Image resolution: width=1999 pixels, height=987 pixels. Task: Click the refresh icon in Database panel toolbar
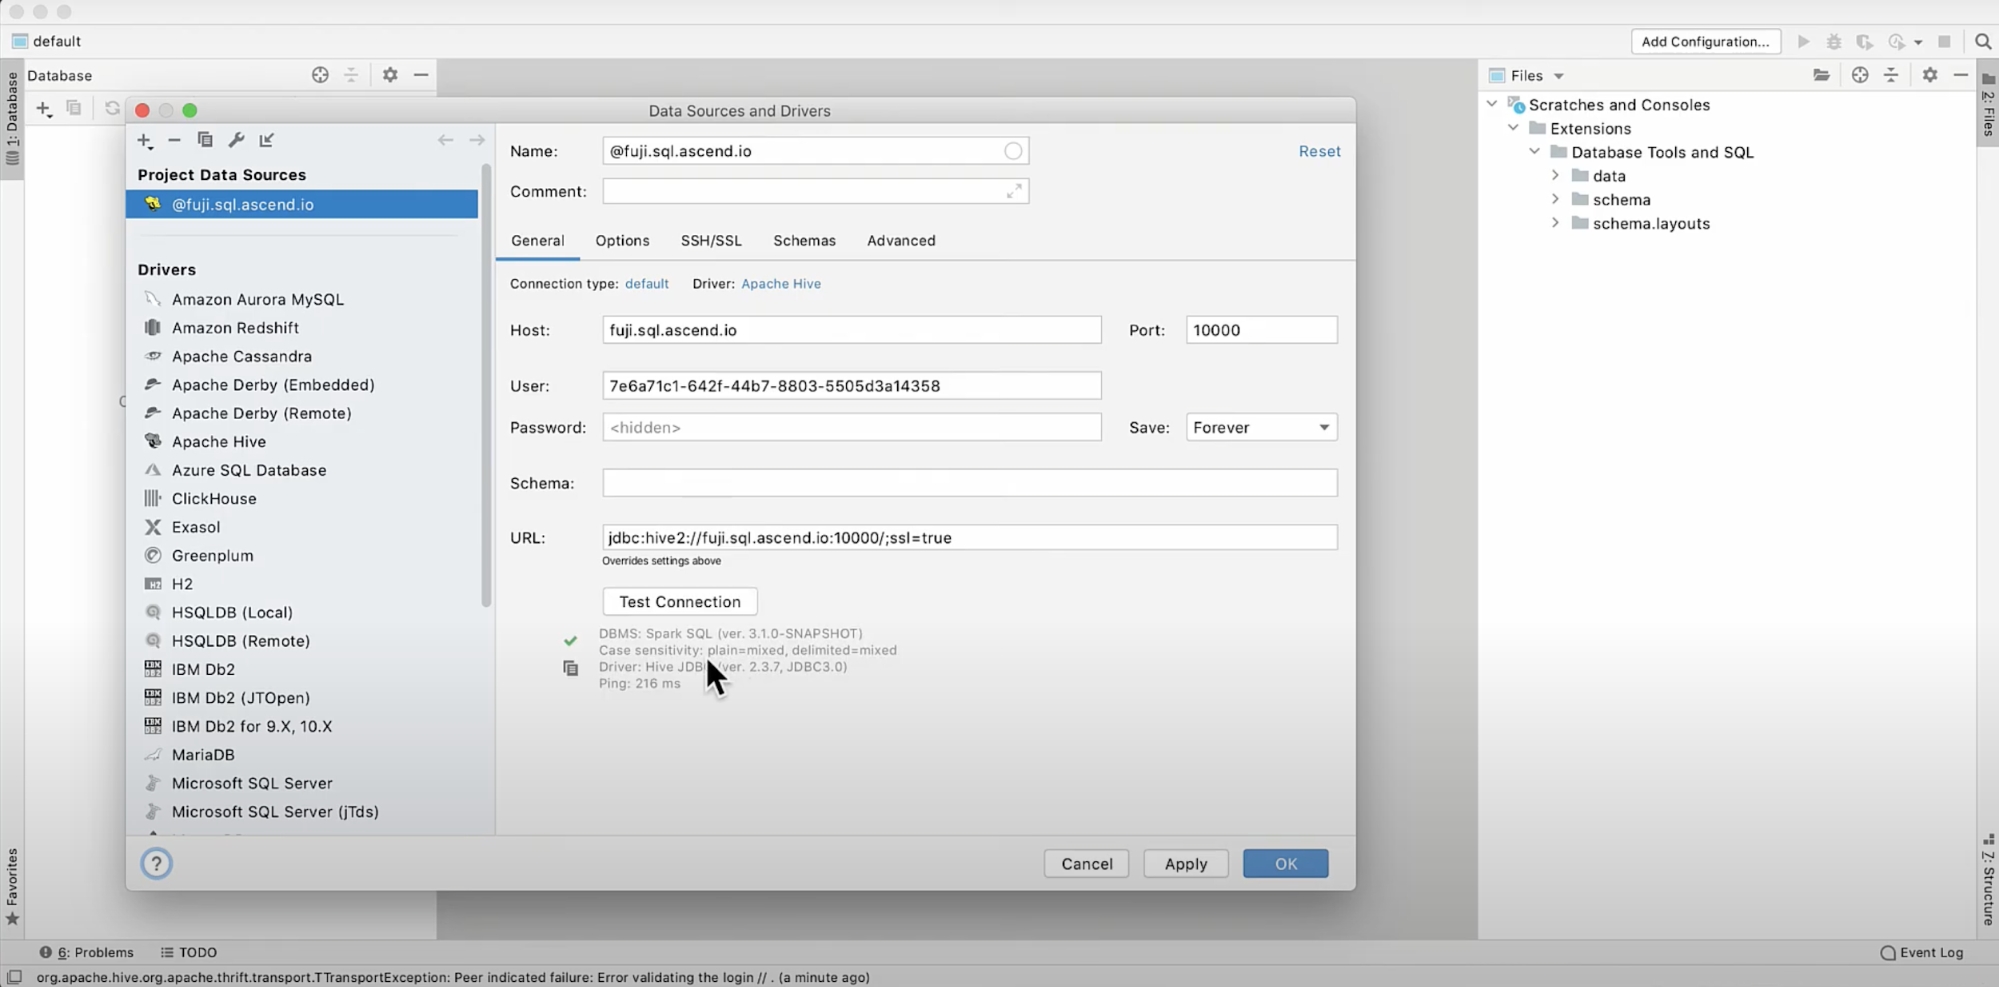(x=112, y=108)
